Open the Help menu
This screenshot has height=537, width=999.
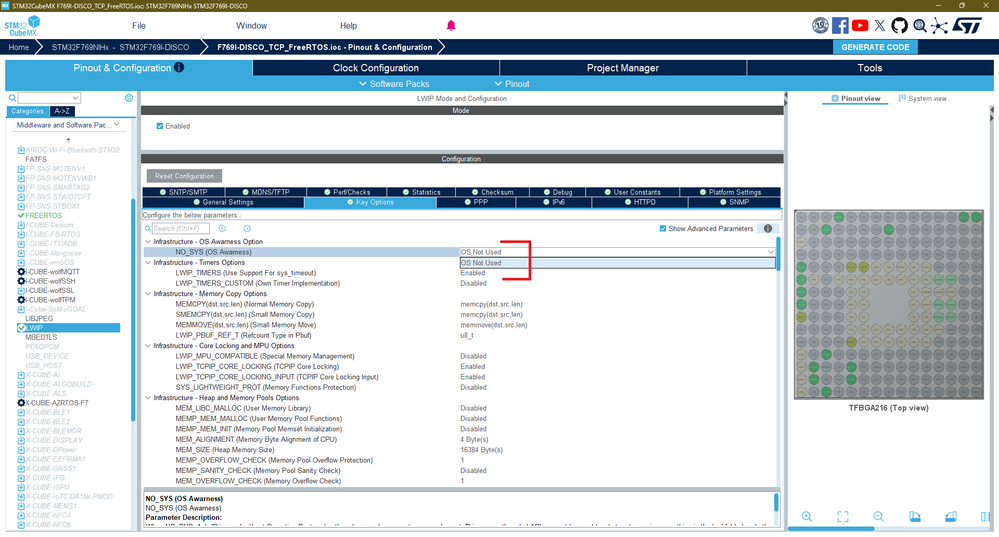[349, 25]
